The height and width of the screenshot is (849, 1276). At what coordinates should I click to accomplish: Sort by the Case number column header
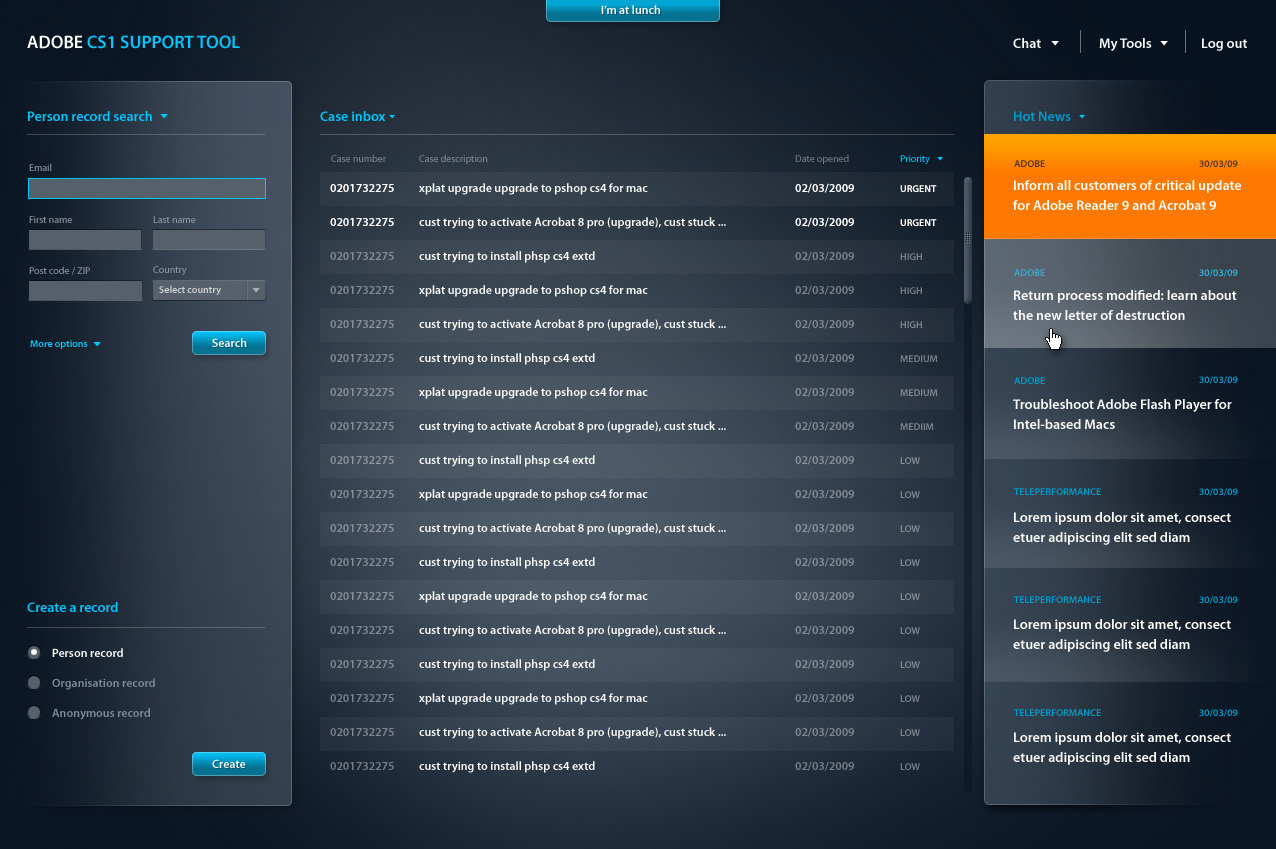(x=358, y=158)
